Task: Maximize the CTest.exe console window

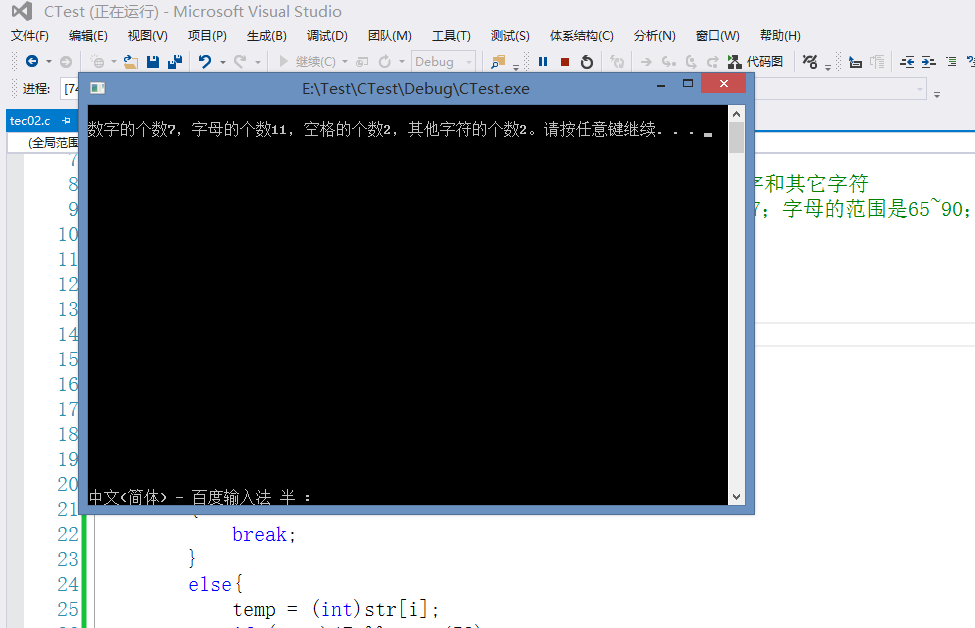Action: tap(688, 83)
